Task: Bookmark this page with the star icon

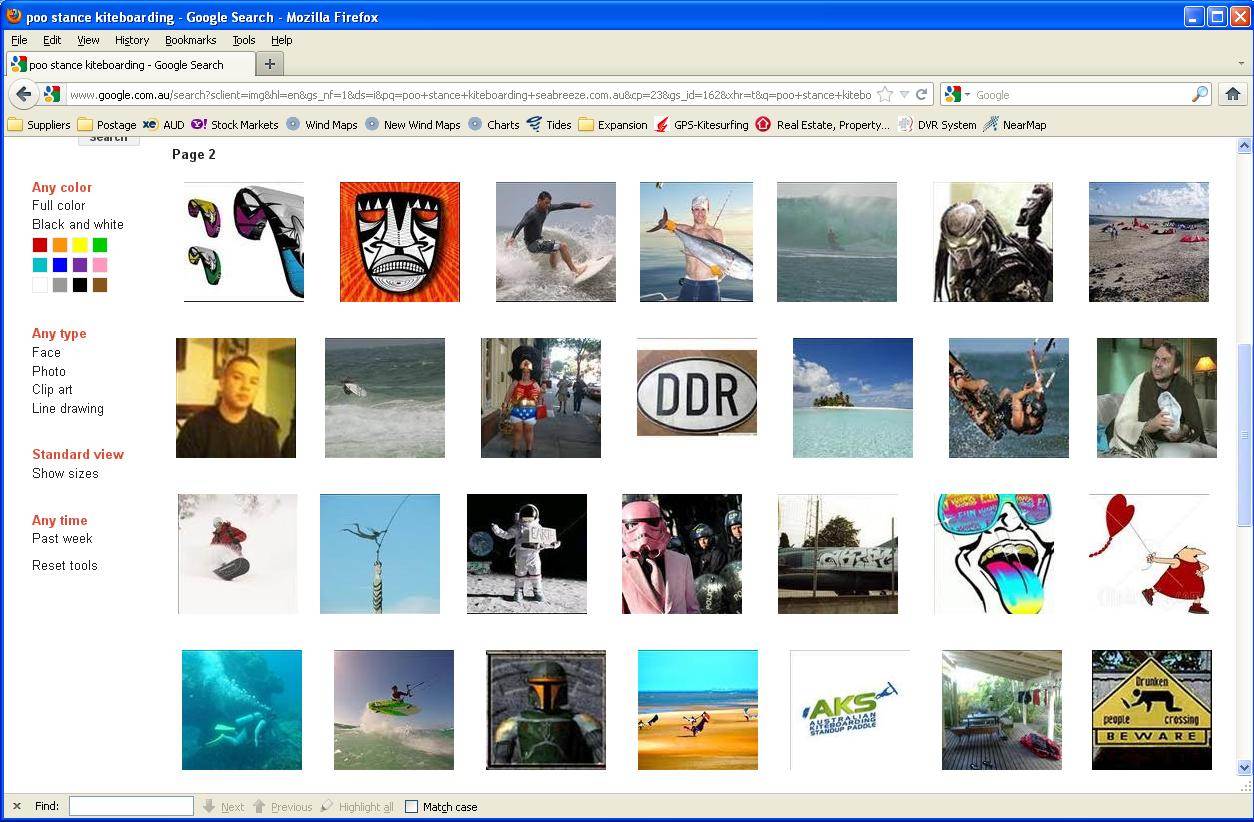Action: 885,94
